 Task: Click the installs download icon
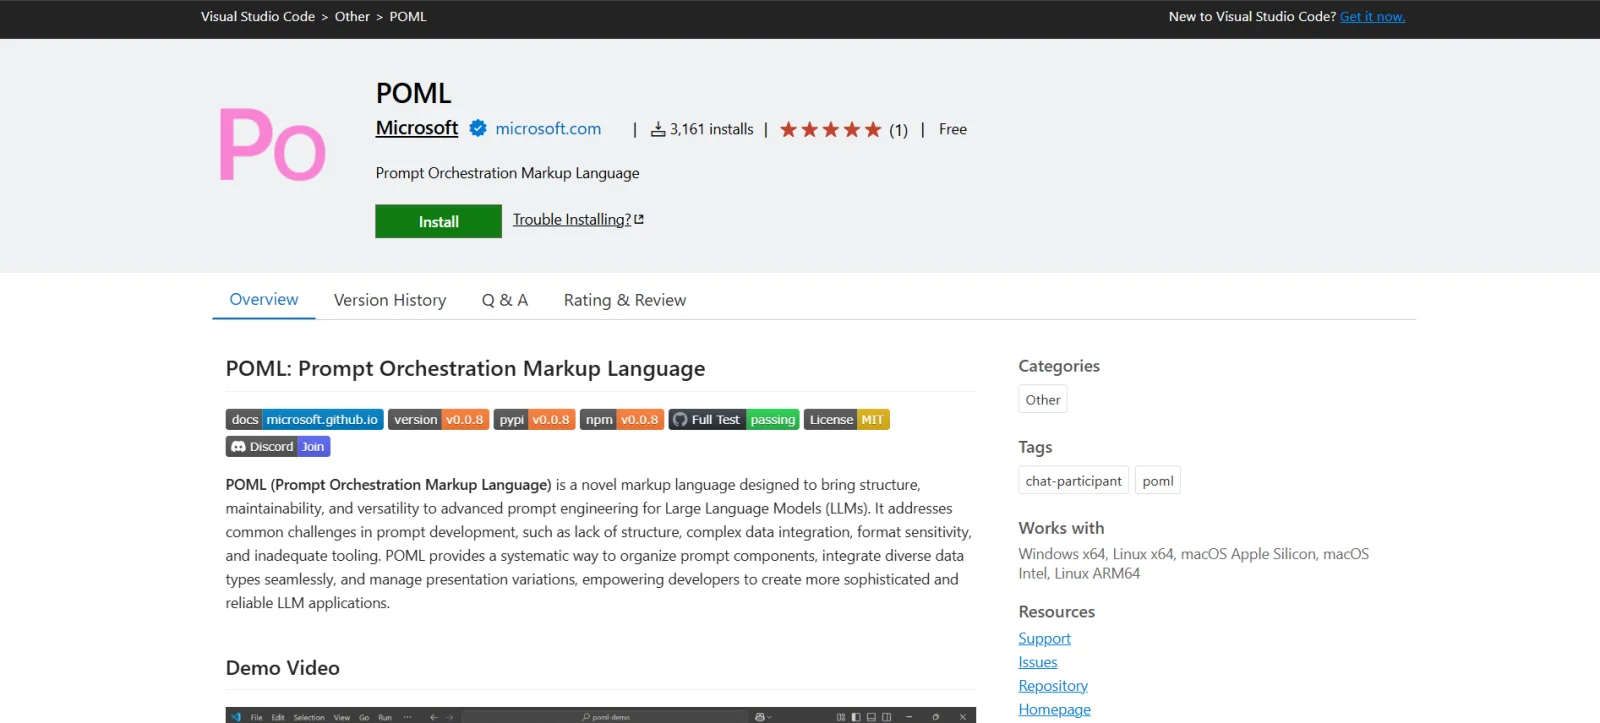[x=658, y=129]
